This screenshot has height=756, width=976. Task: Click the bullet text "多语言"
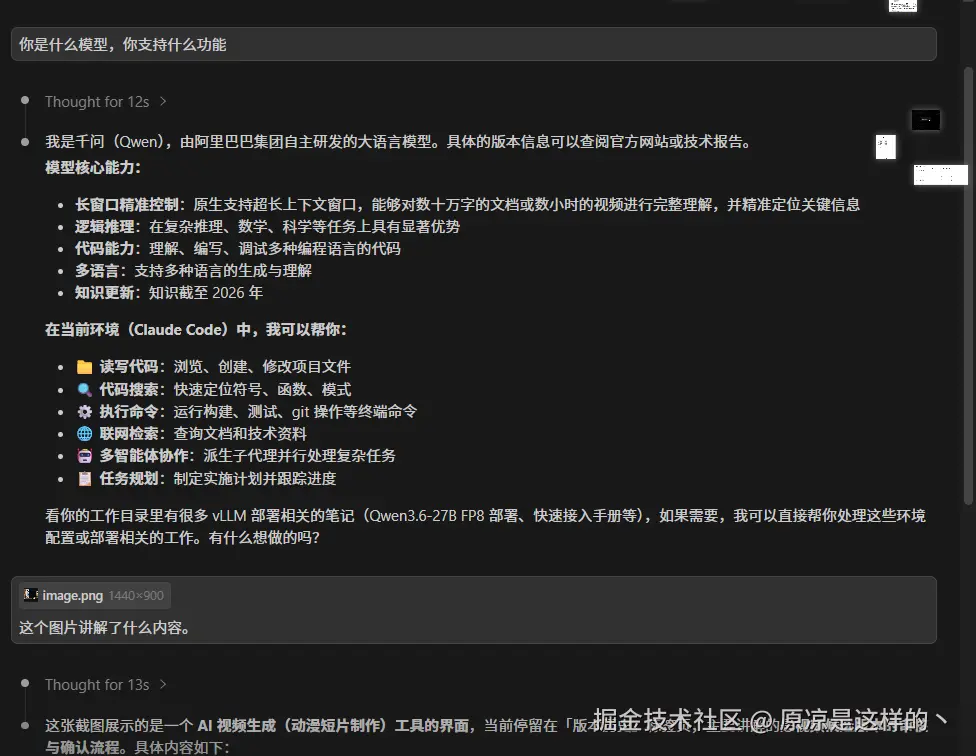97,271
